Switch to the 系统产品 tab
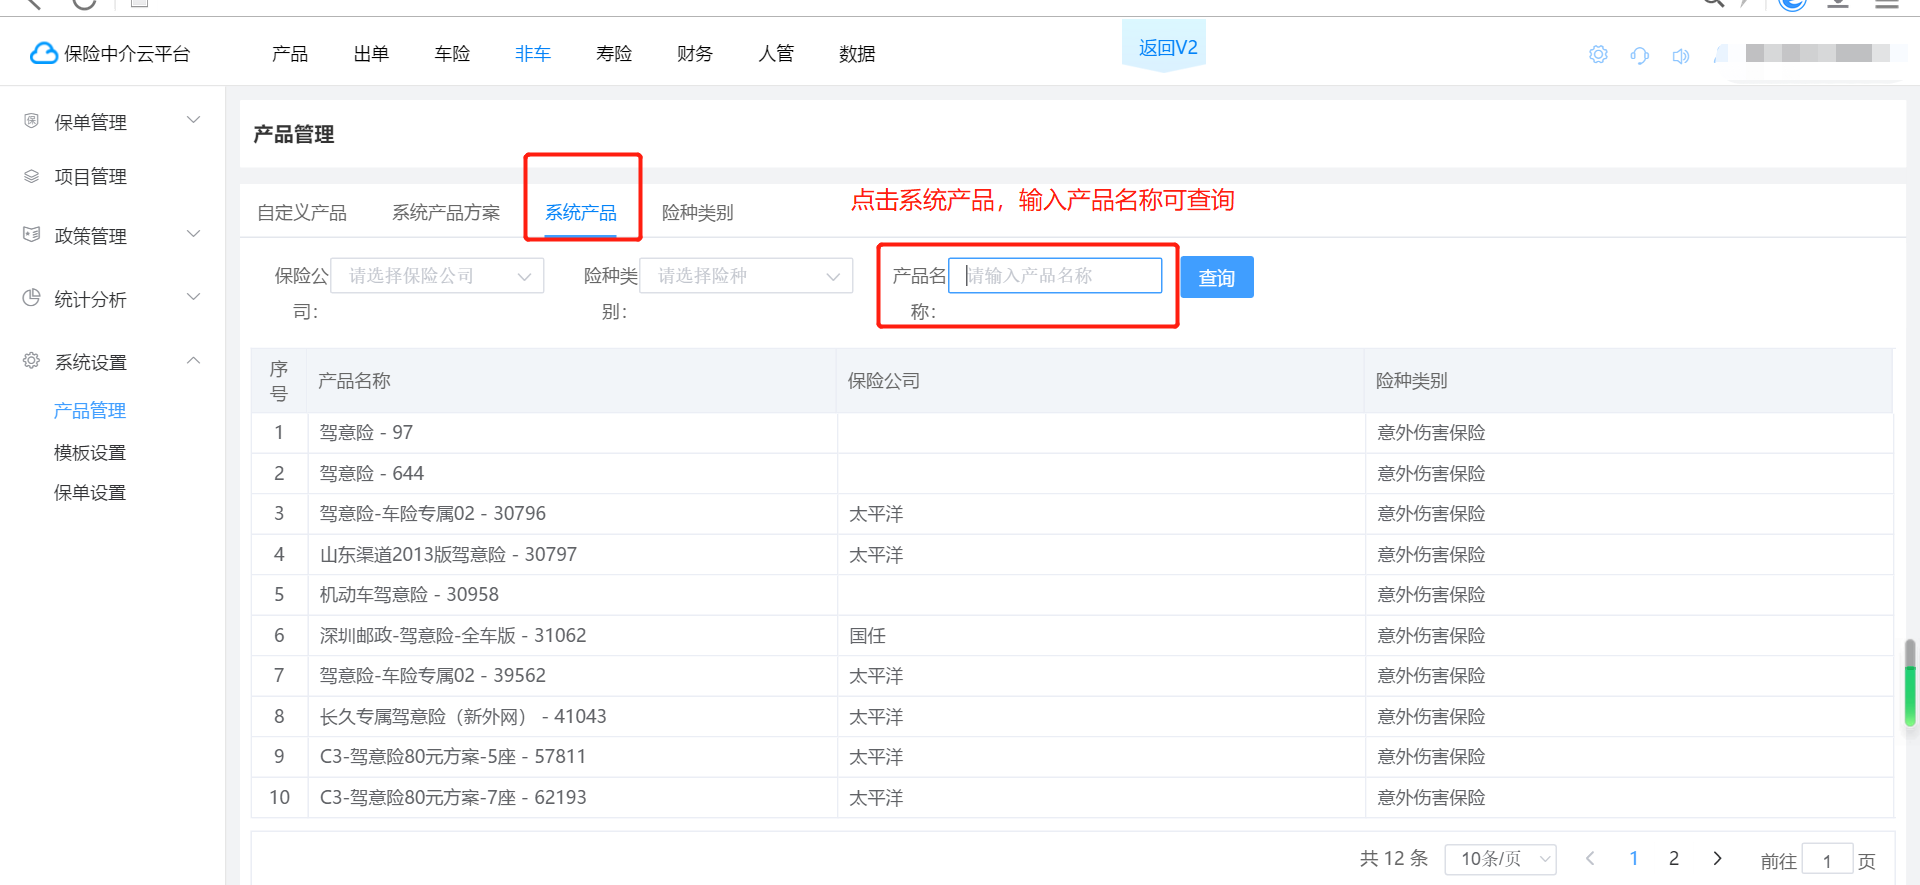The width and height of the screenshot is (1920, 885). [x=581, y=213]
